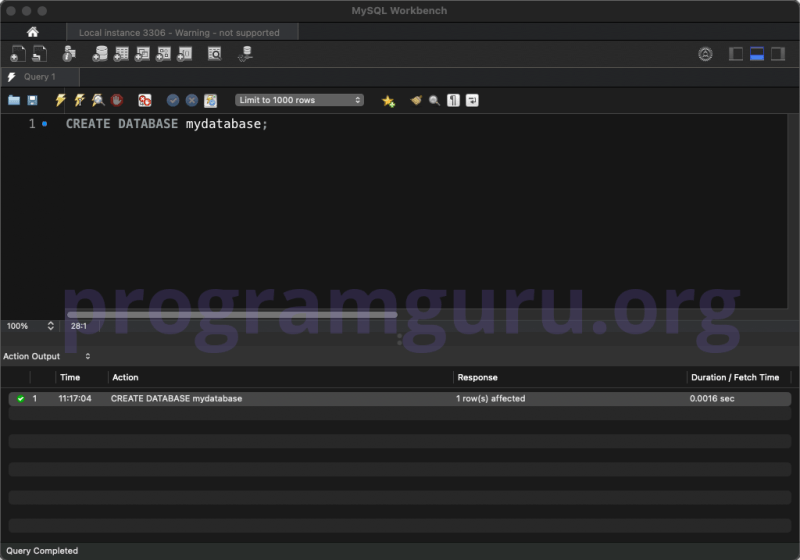
Task: Toggle continue on error icon
Action: tap(145, 100)
